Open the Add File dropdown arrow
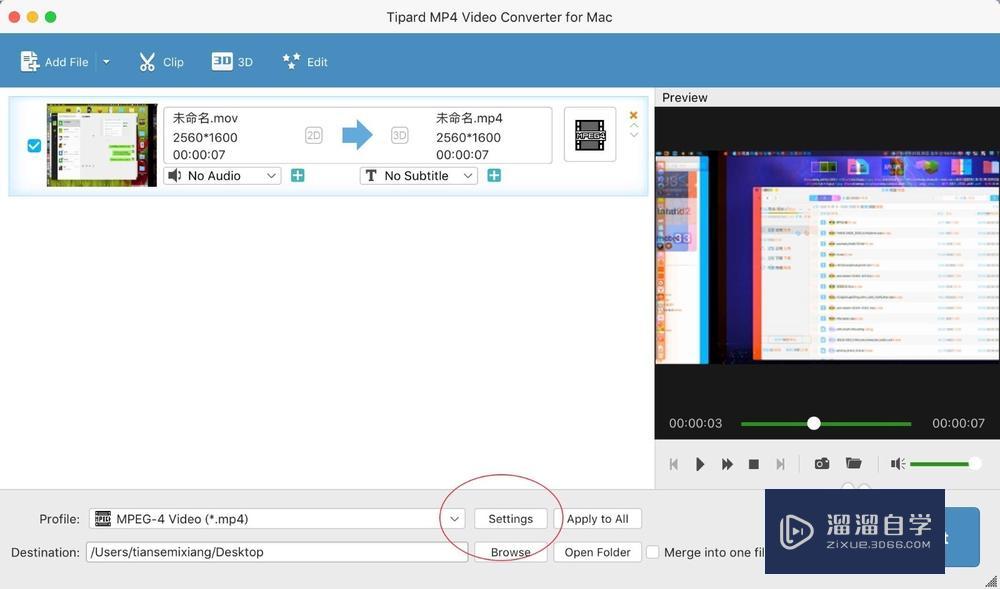The height and width of the screenshot is (589, 1000). tap(107, 62)
